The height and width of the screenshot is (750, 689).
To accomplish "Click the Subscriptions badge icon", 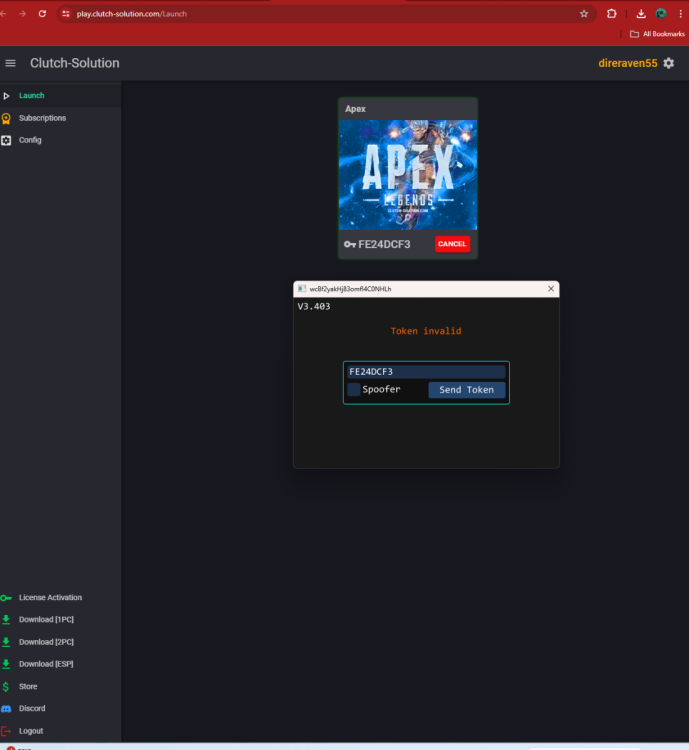I will [7, 118].
